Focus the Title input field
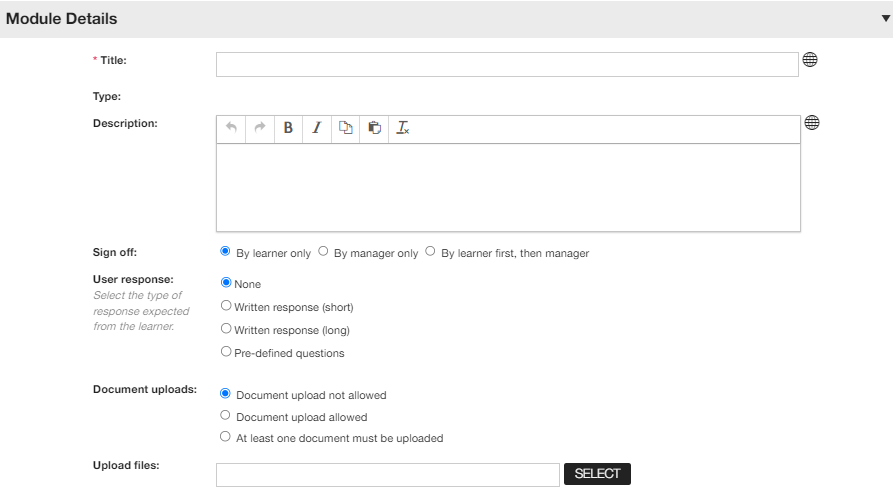The height and width of the screenshot is (491, 893). point(507,64)
